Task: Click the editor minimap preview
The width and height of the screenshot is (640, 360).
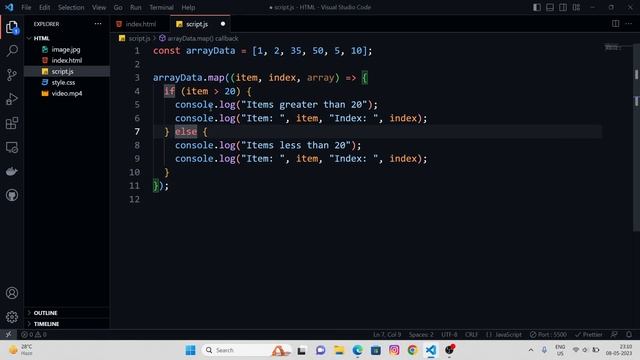Action: point(613,48)
